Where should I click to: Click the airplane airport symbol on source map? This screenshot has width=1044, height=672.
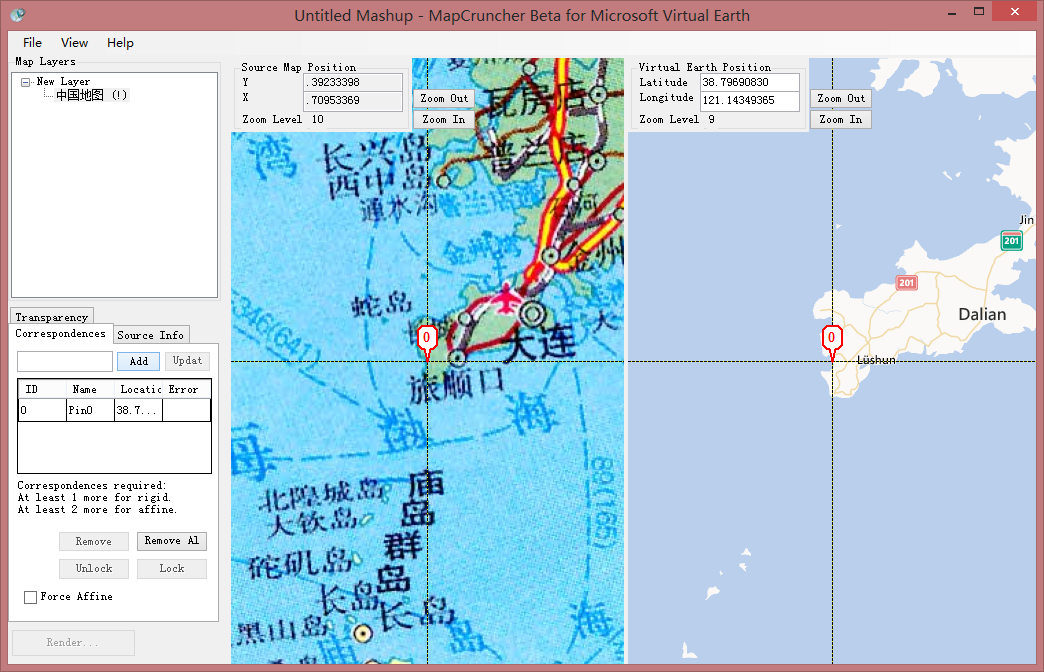(507, 298)
